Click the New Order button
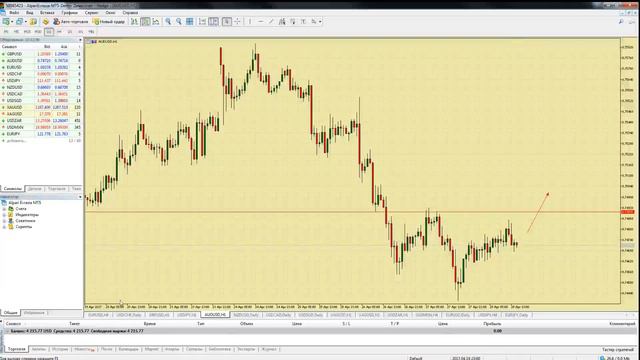This screenshot has width=640, height=360. click(x=109, y=22)
